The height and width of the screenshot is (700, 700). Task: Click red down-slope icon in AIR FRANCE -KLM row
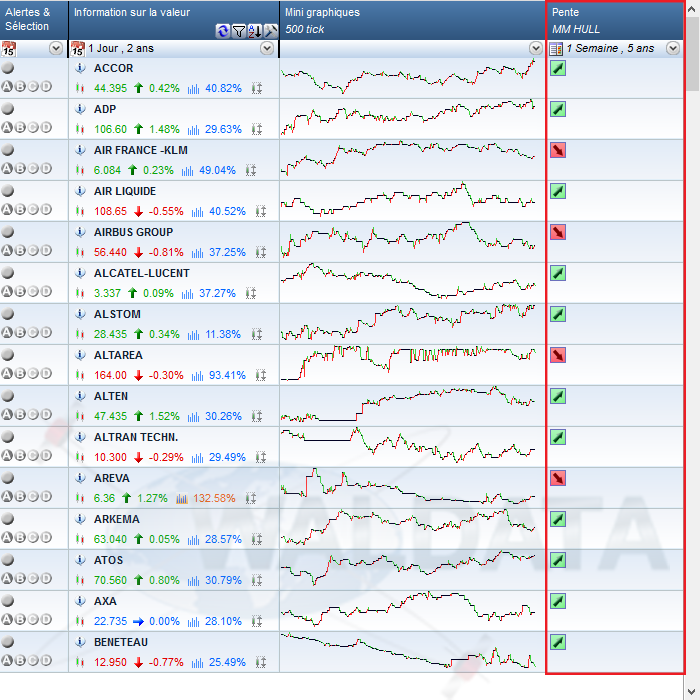pos(558,150)
